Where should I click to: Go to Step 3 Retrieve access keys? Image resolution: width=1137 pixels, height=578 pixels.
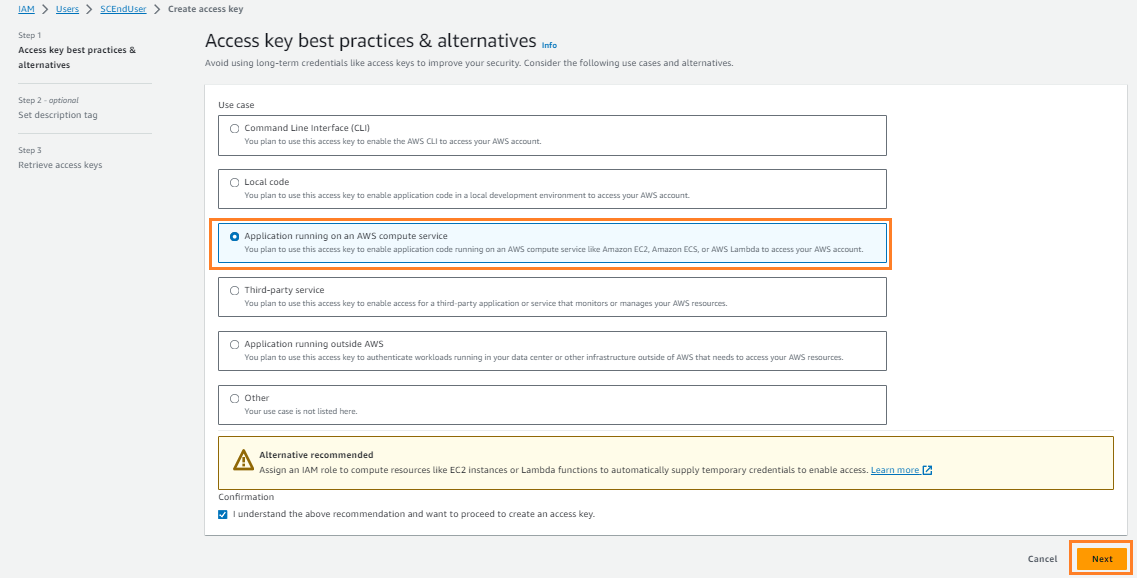(58, 164)
